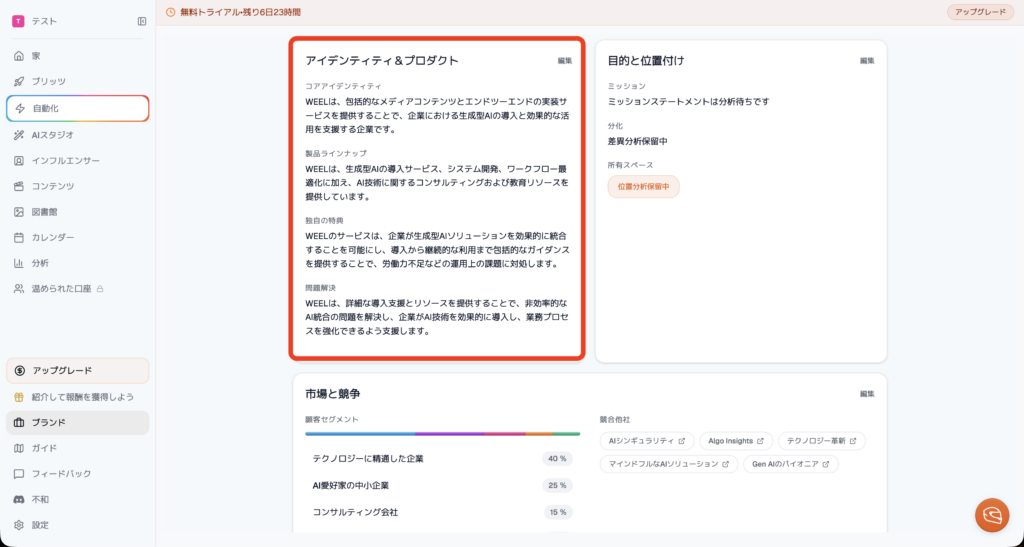Click the lock icon next to 温められた口座
The height and width of the screenshot is (547, 1024).
(100, 289)
